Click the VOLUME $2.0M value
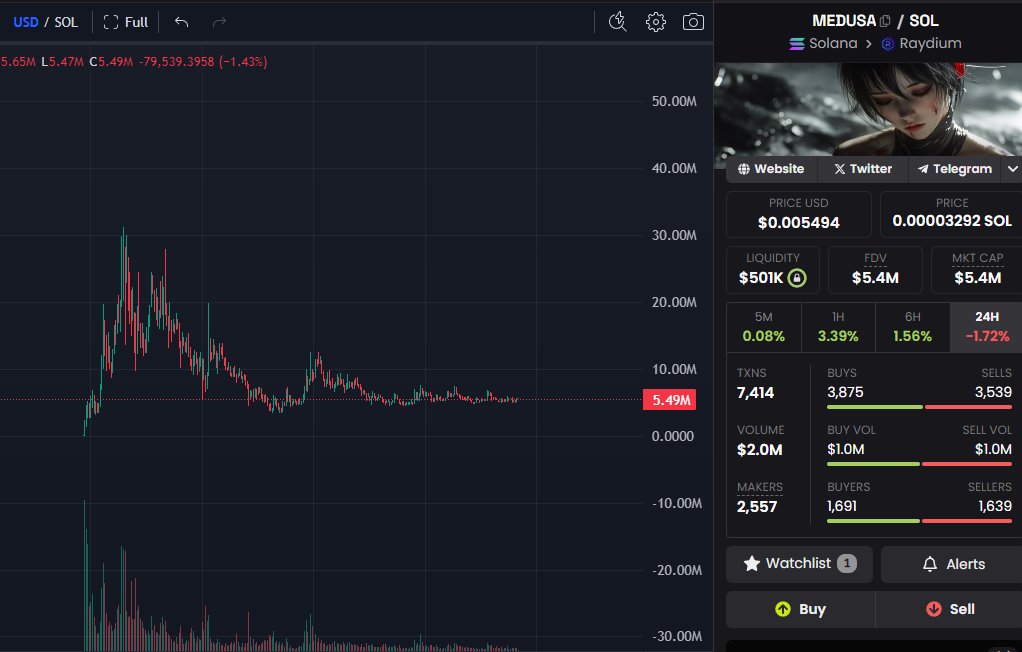Viewport: 1022px width, 652px height. [x=759, y=450]
